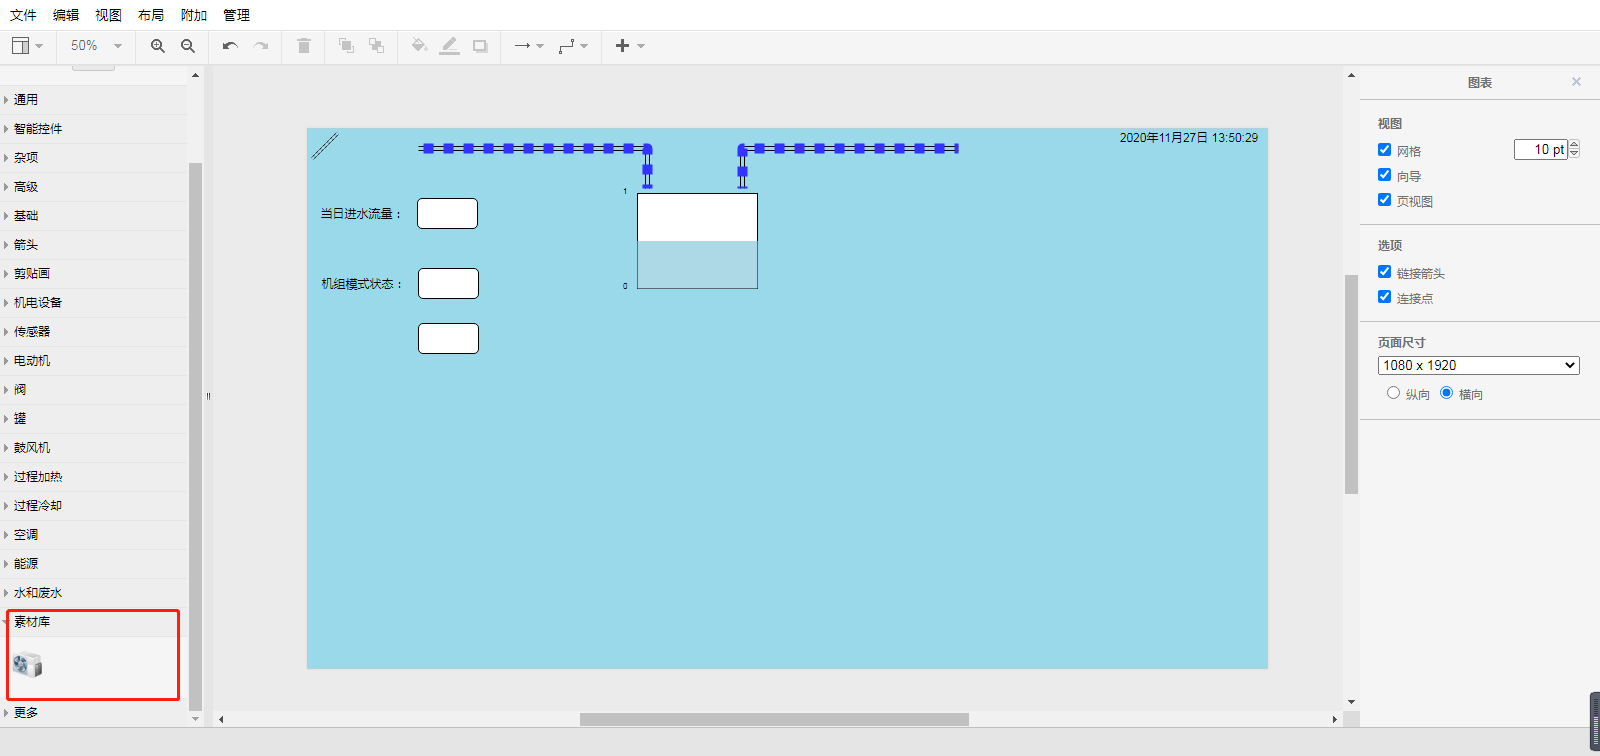Click the date-time label on canvas
Screen dimensions: 1600x756
[1188, 138]
